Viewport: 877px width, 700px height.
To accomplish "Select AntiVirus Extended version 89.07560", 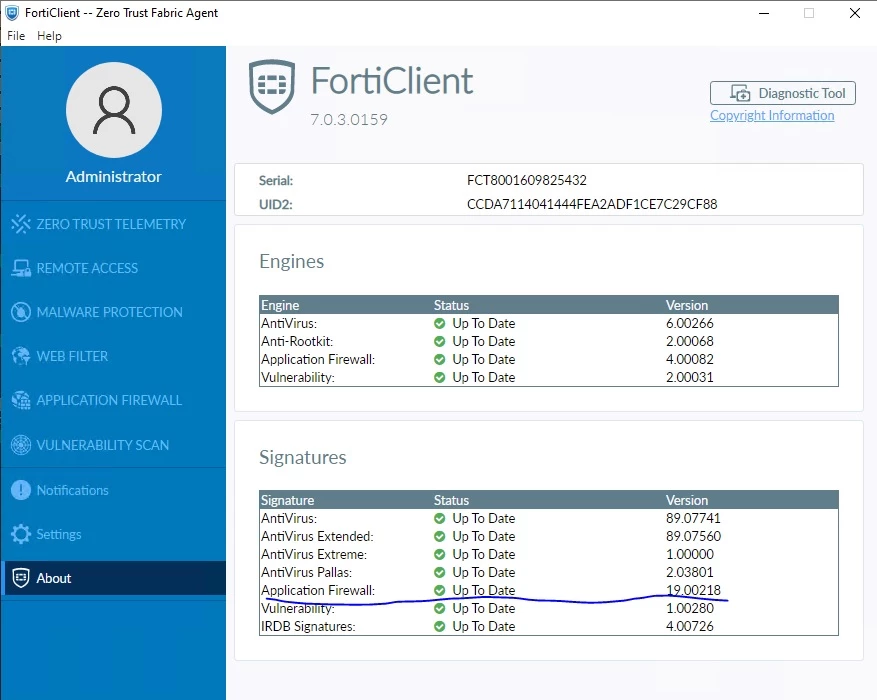I will pyautogui.click(x=693, y=536).
